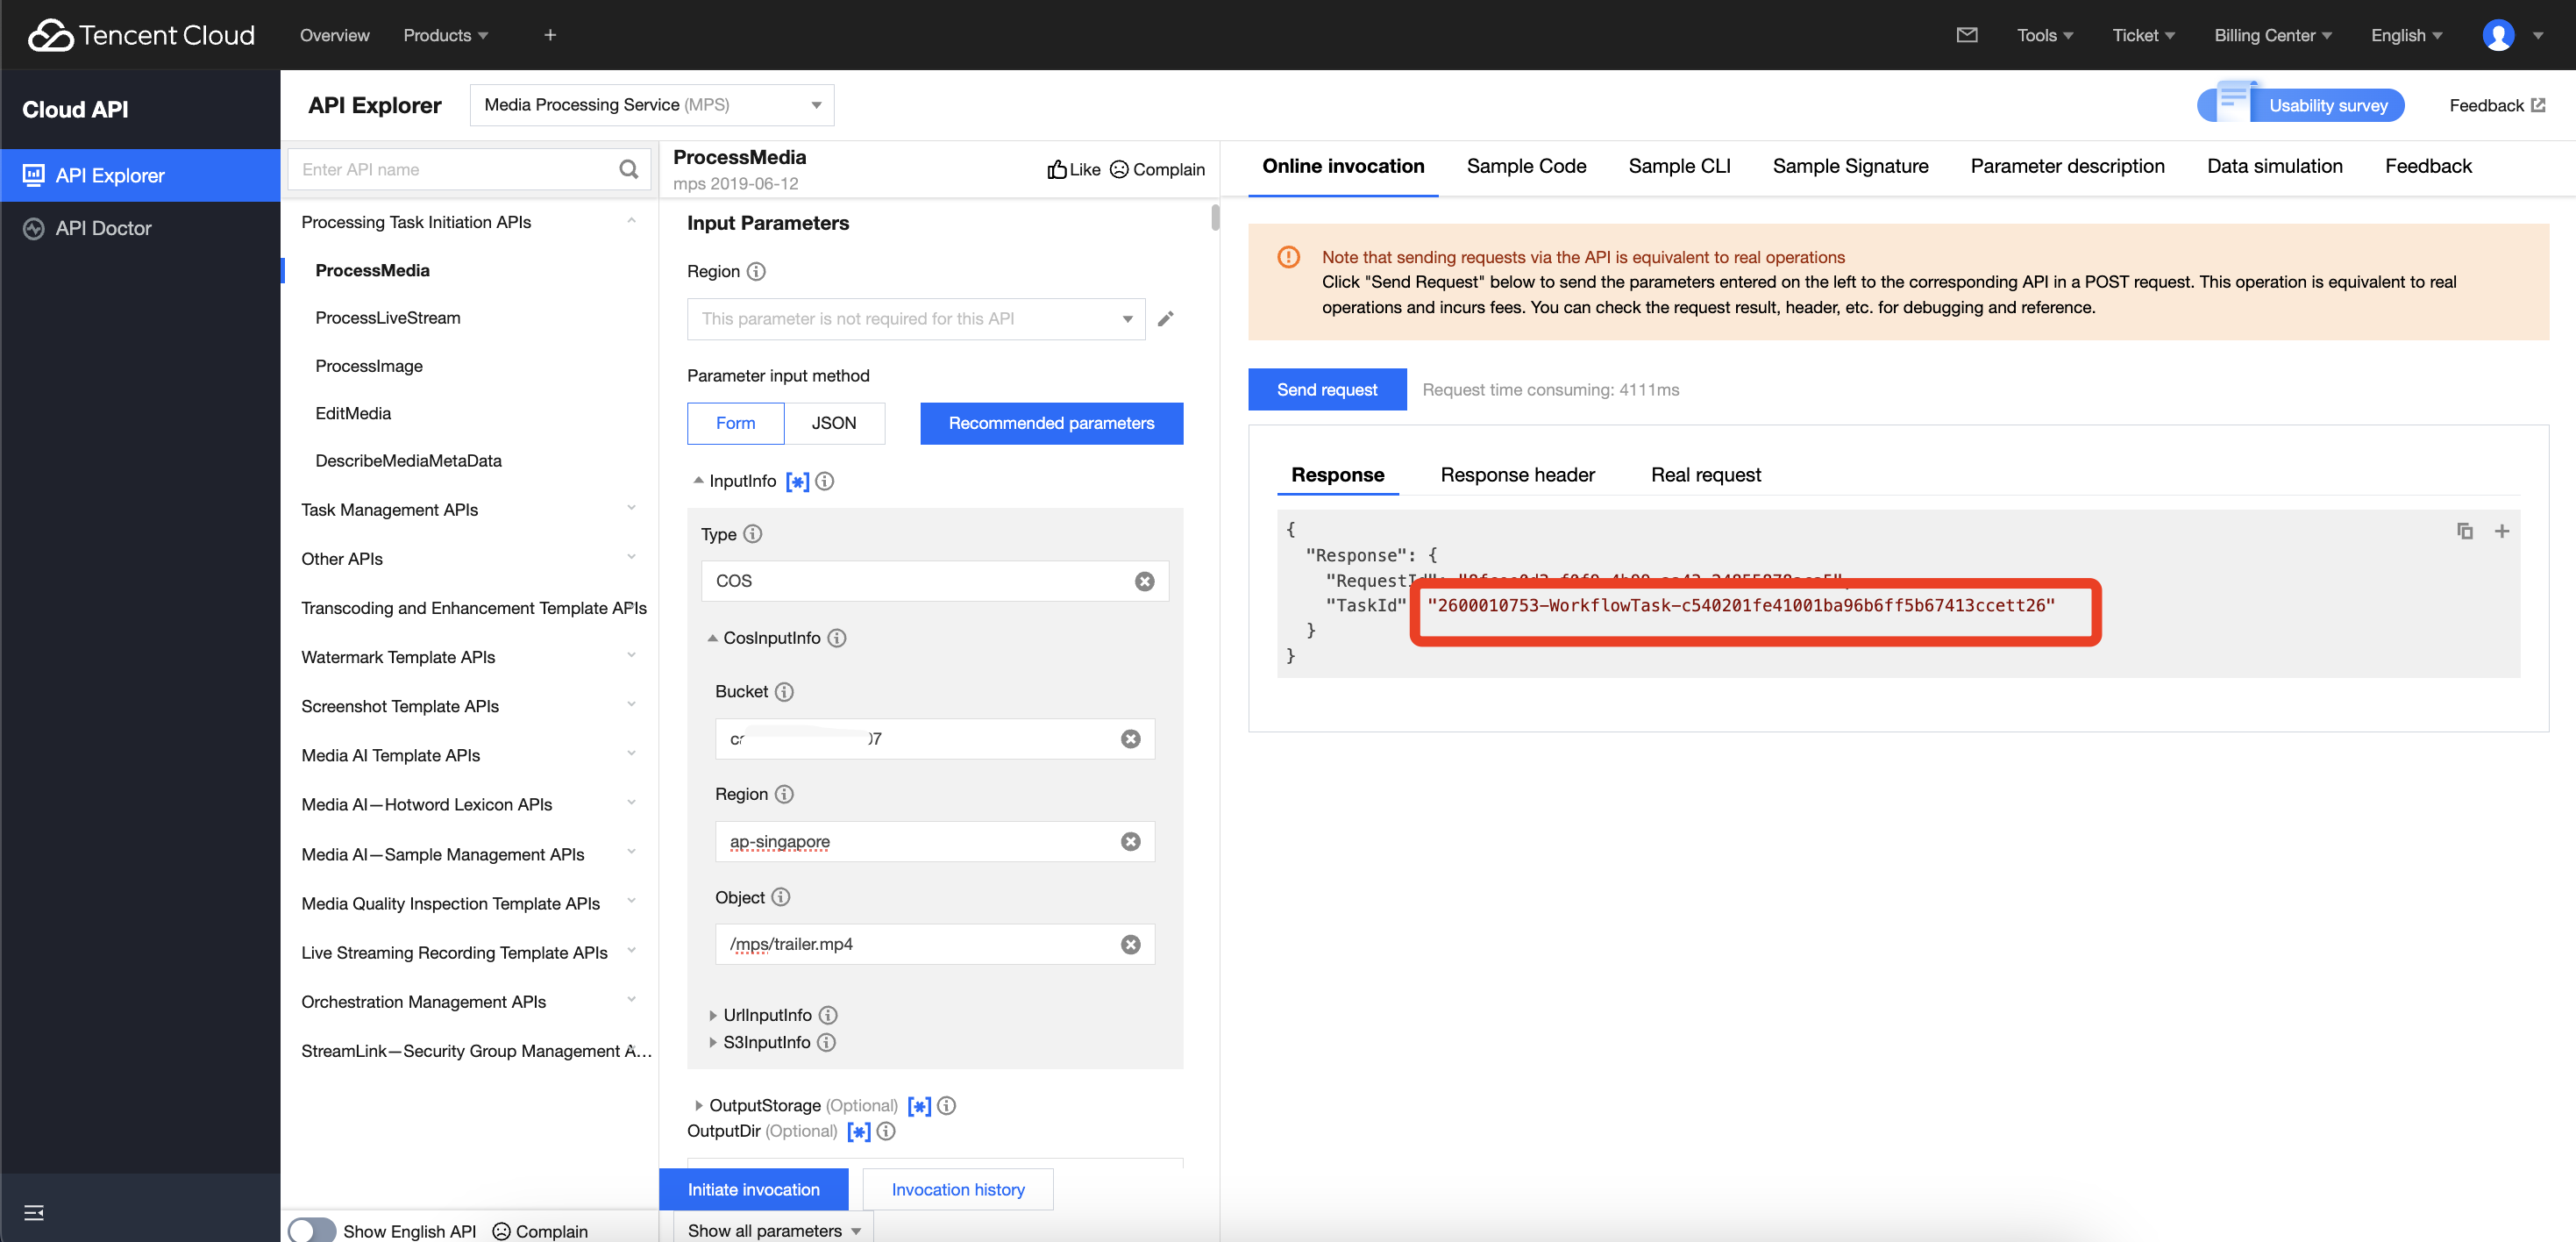Image resolution: width=2576 pixels, height=1242 pixels.
Task: Click the search magnifier icon
Action: (628, 169)
